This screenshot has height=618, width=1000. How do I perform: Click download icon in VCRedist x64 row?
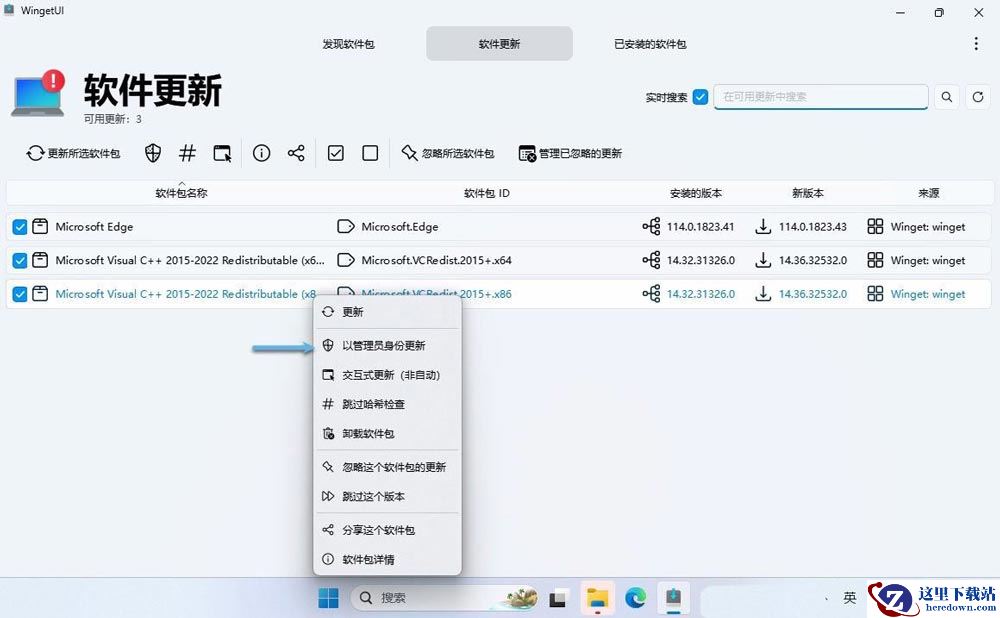coord(763,260)
